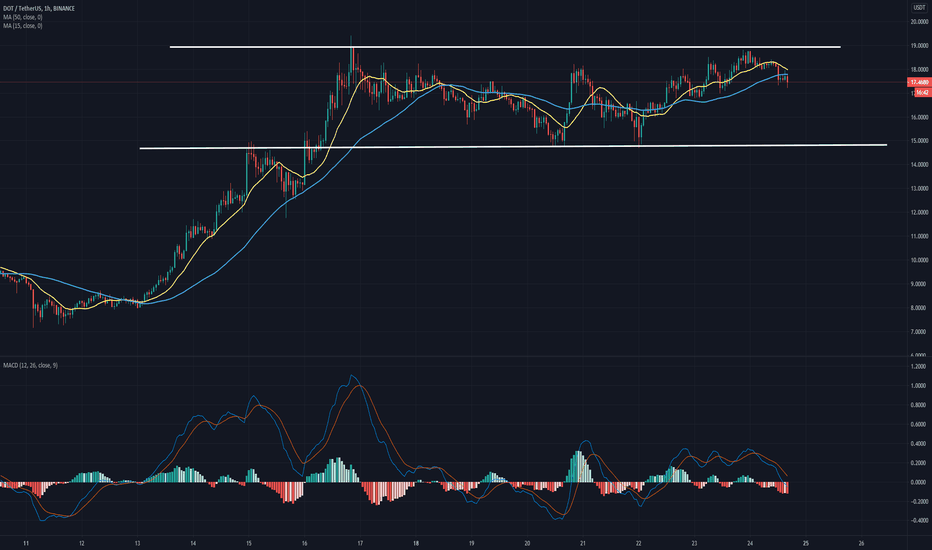Viewport: 932px width, 550px height.
Task: Click the 13.0000 price axis label
Action: 919,188
